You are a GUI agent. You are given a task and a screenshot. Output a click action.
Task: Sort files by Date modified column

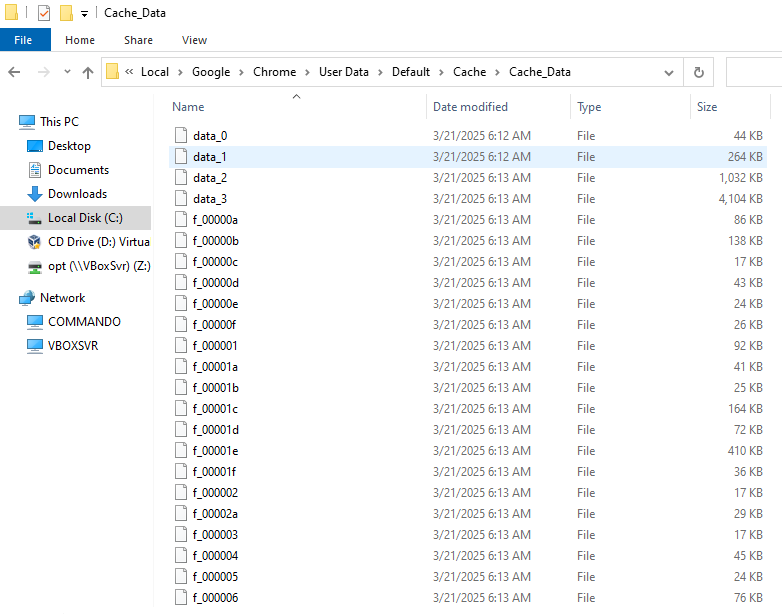(470, 107)
